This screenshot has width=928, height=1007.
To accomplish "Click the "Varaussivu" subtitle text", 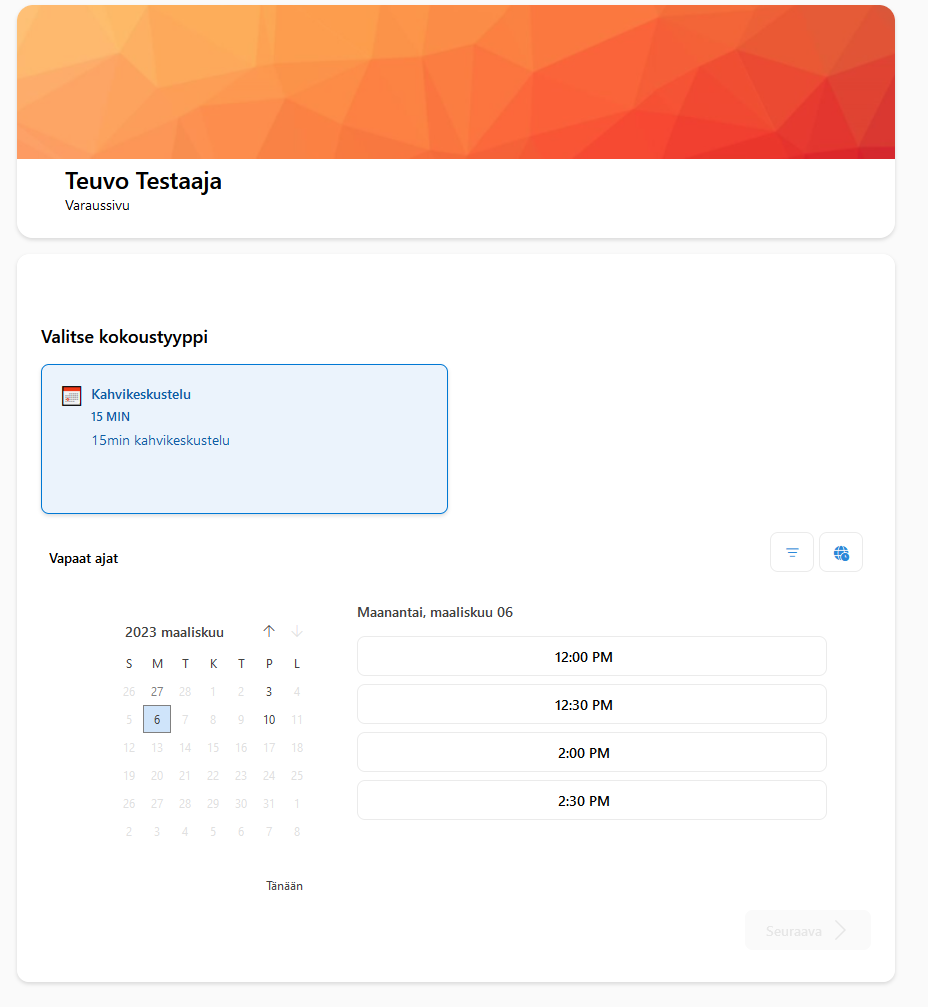I will click(97, 206).
